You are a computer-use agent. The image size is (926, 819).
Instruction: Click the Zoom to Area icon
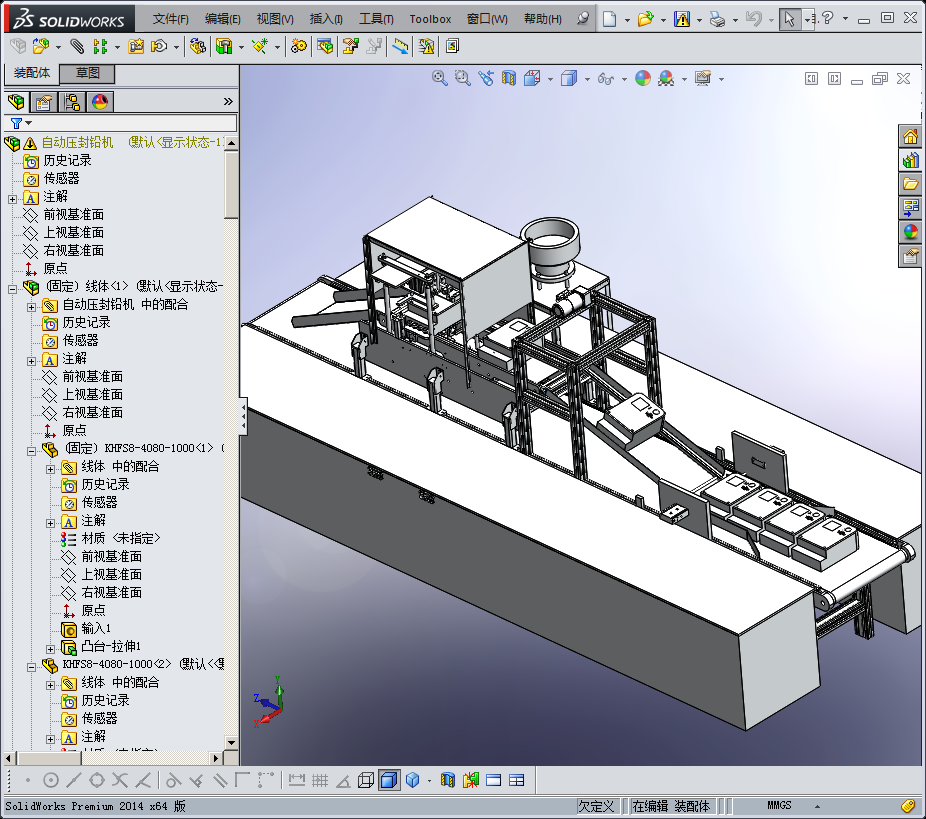pos(462,78)
